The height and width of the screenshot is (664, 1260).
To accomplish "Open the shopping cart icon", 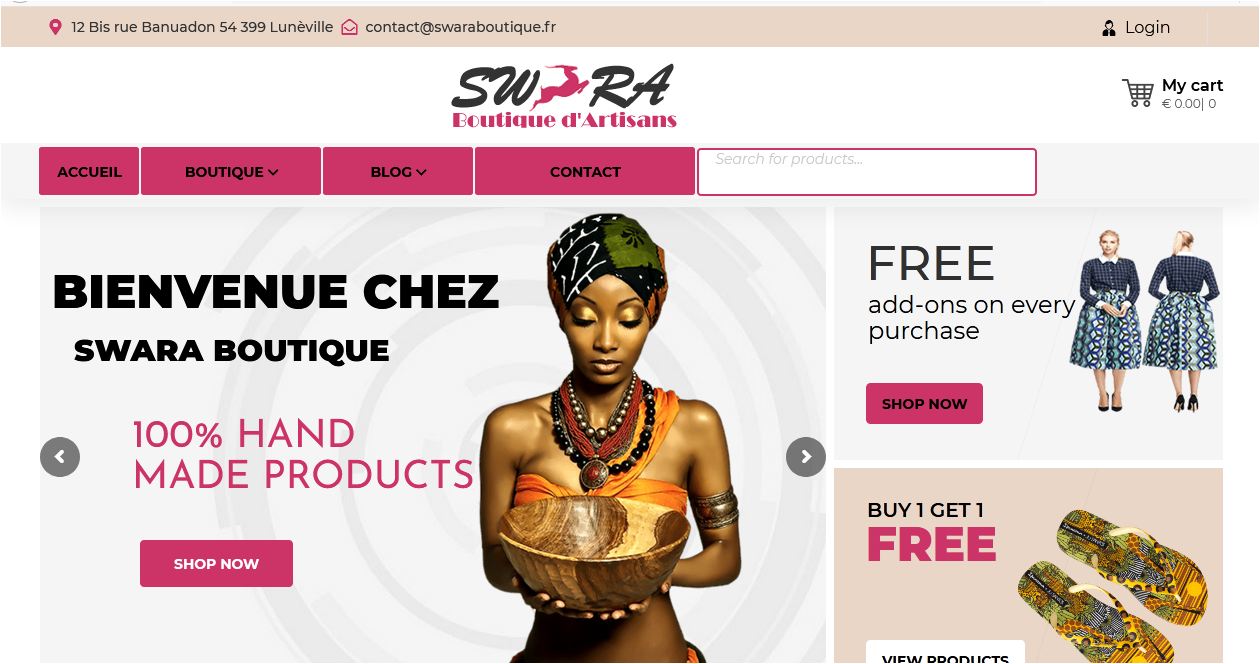I will (1138, 93).
